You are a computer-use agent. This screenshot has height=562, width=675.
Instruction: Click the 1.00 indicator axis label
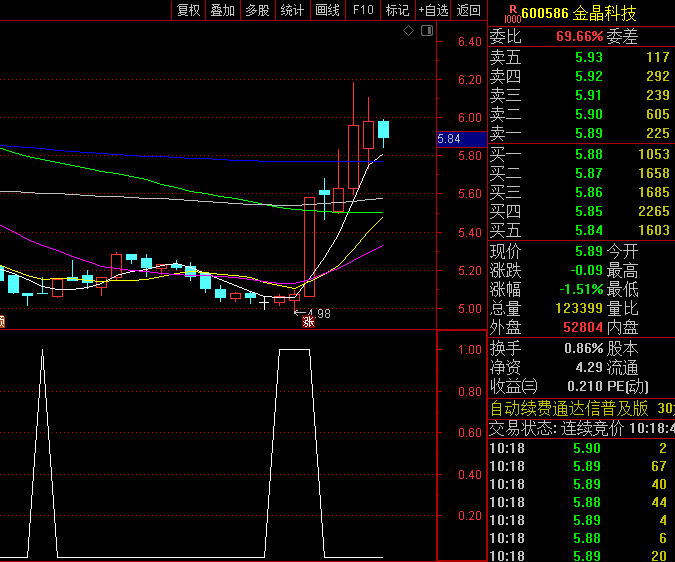click(x=469, y=349)
